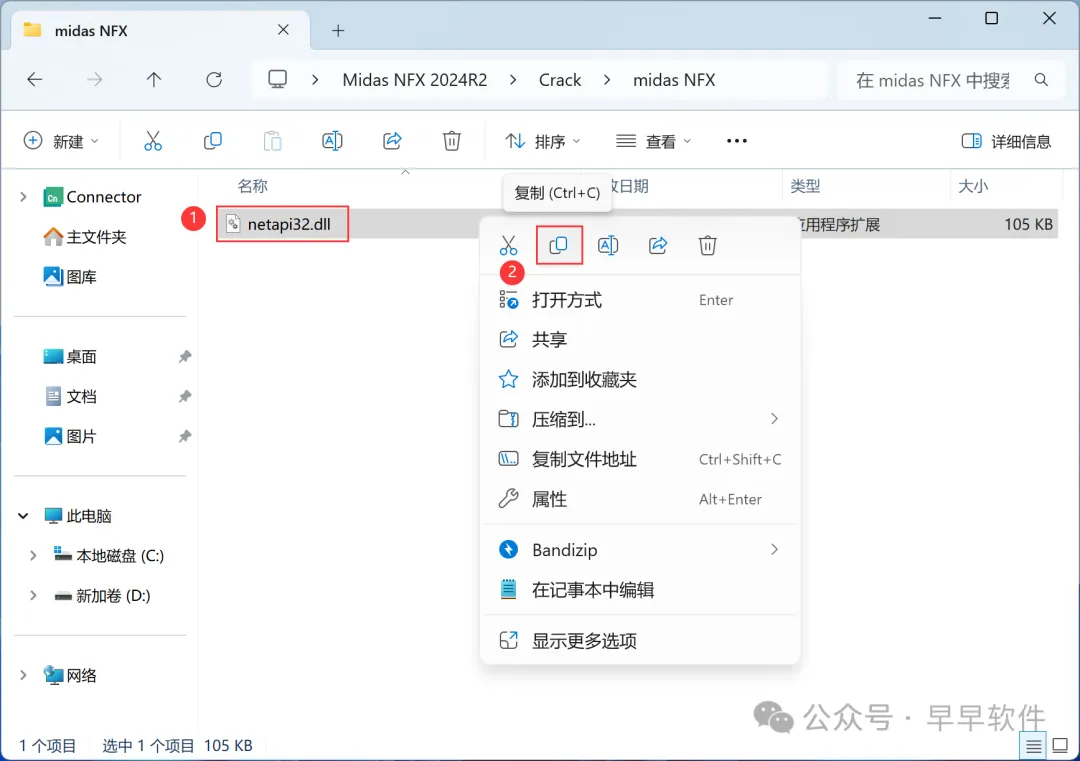Screen dimensions: 1080x761
Task: Toggle the 详细信息 details pane
Action: point(1006,141)
